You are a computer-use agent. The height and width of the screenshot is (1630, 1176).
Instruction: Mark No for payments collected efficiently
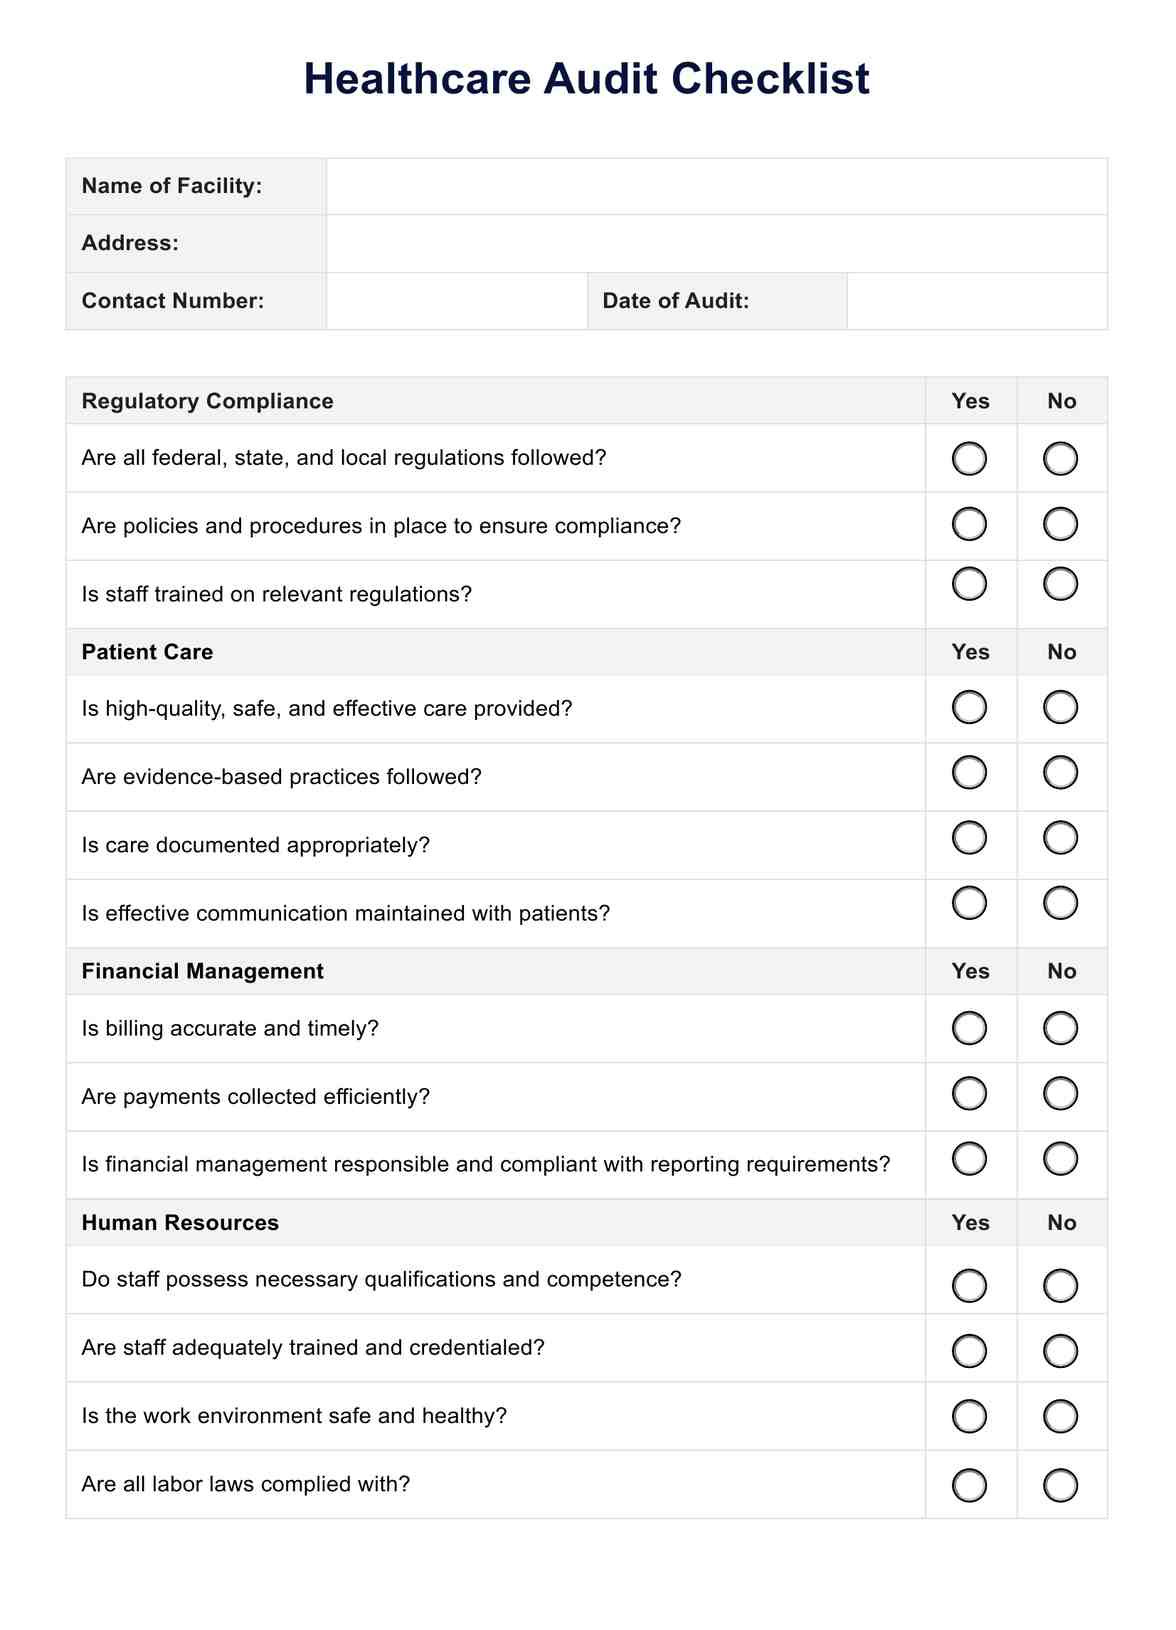click(1060, 1094)
